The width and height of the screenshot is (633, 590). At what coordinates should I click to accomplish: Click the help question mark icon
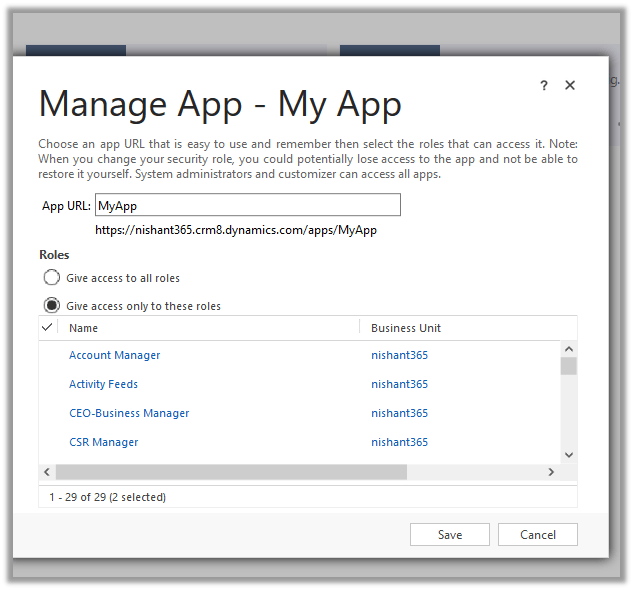coord(544,86)
